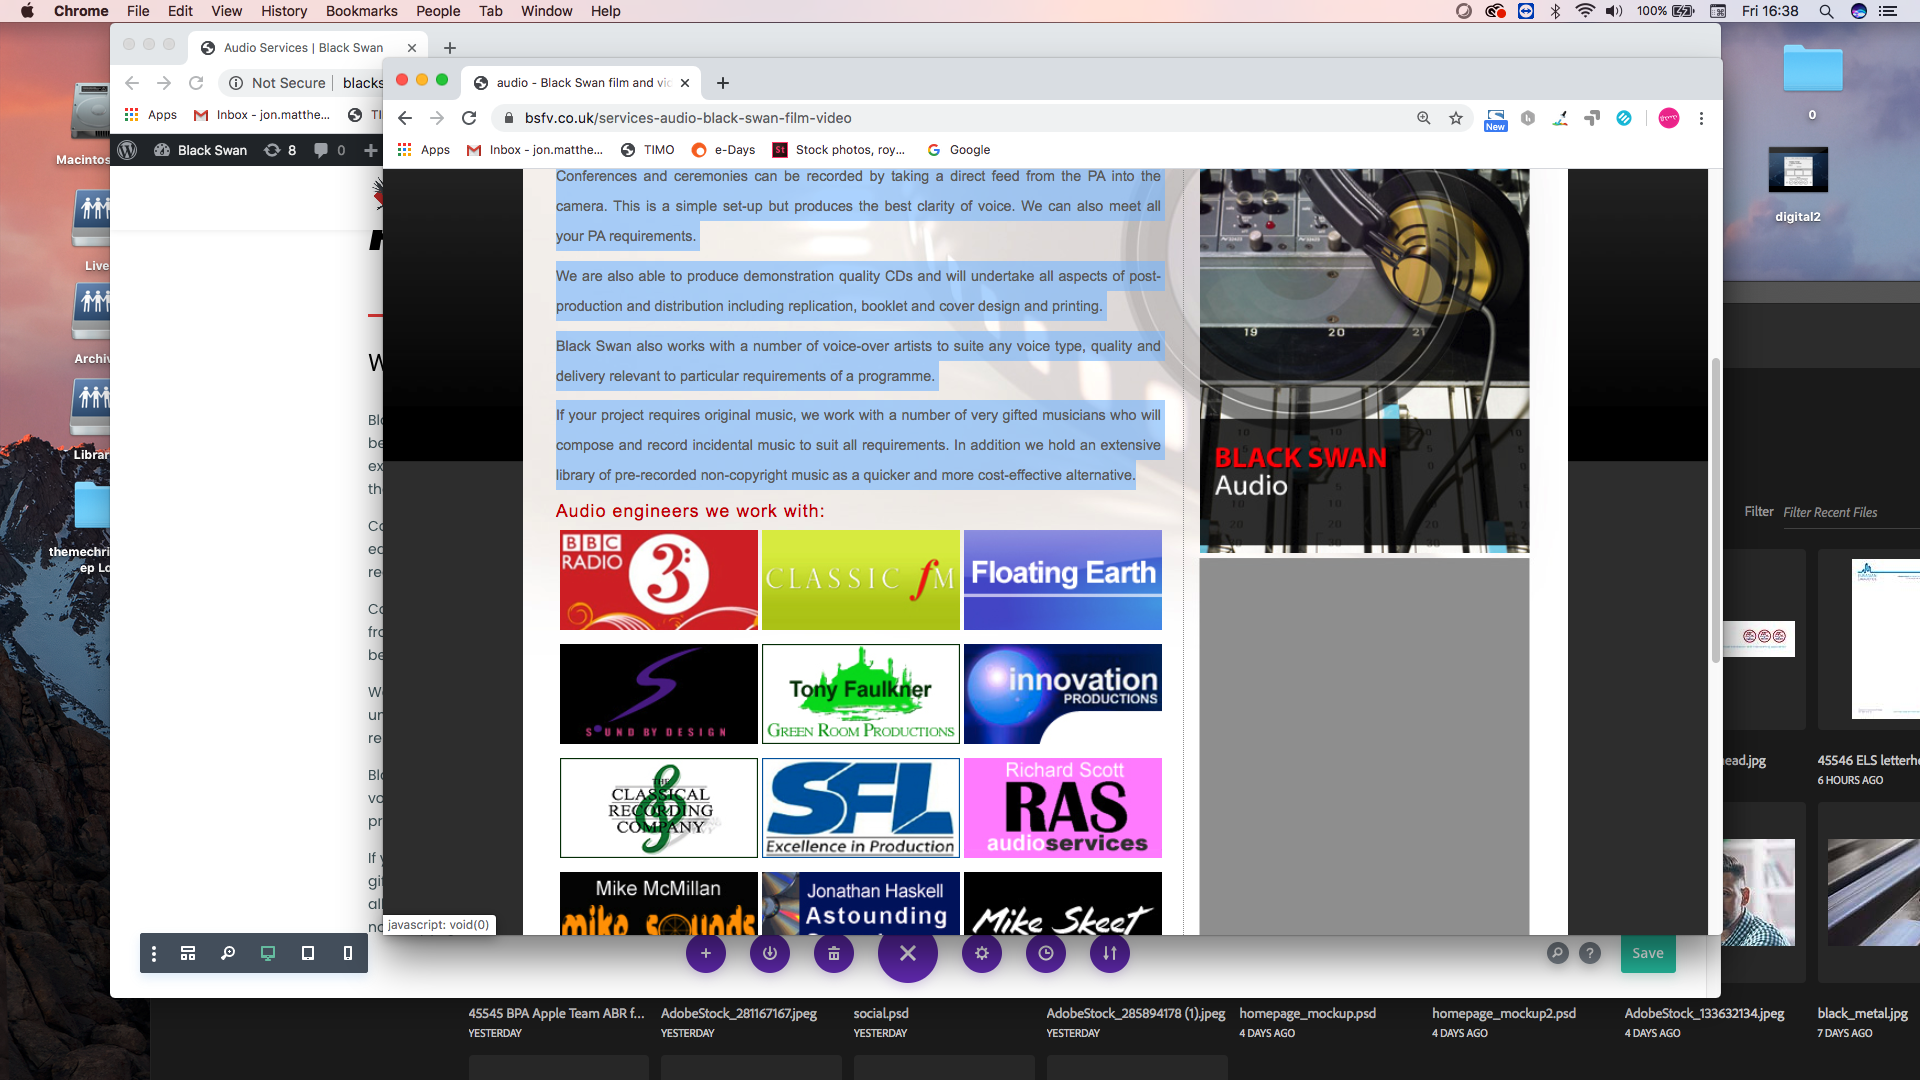Open the File menu
Image resolution: width=1920 pixels, height=1080 pixels.
tap(138, 11)
